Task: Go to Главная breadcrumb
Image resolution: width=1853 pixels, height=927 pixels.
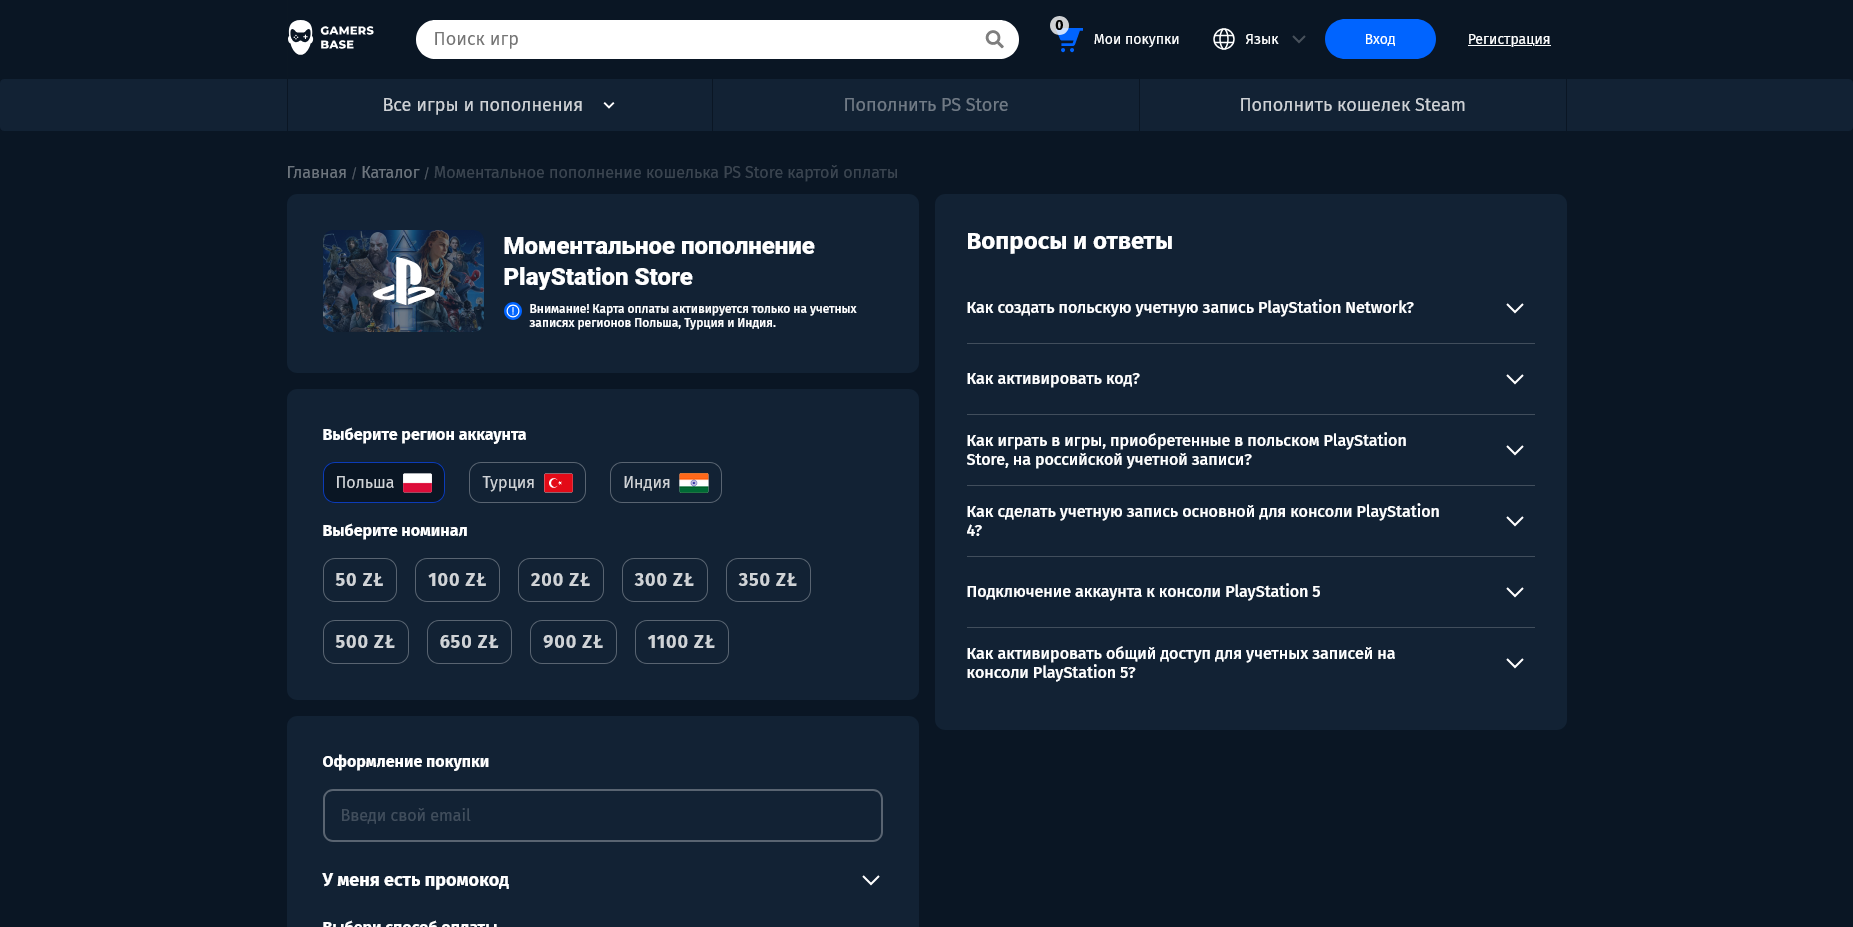Action: coord(316,172)
